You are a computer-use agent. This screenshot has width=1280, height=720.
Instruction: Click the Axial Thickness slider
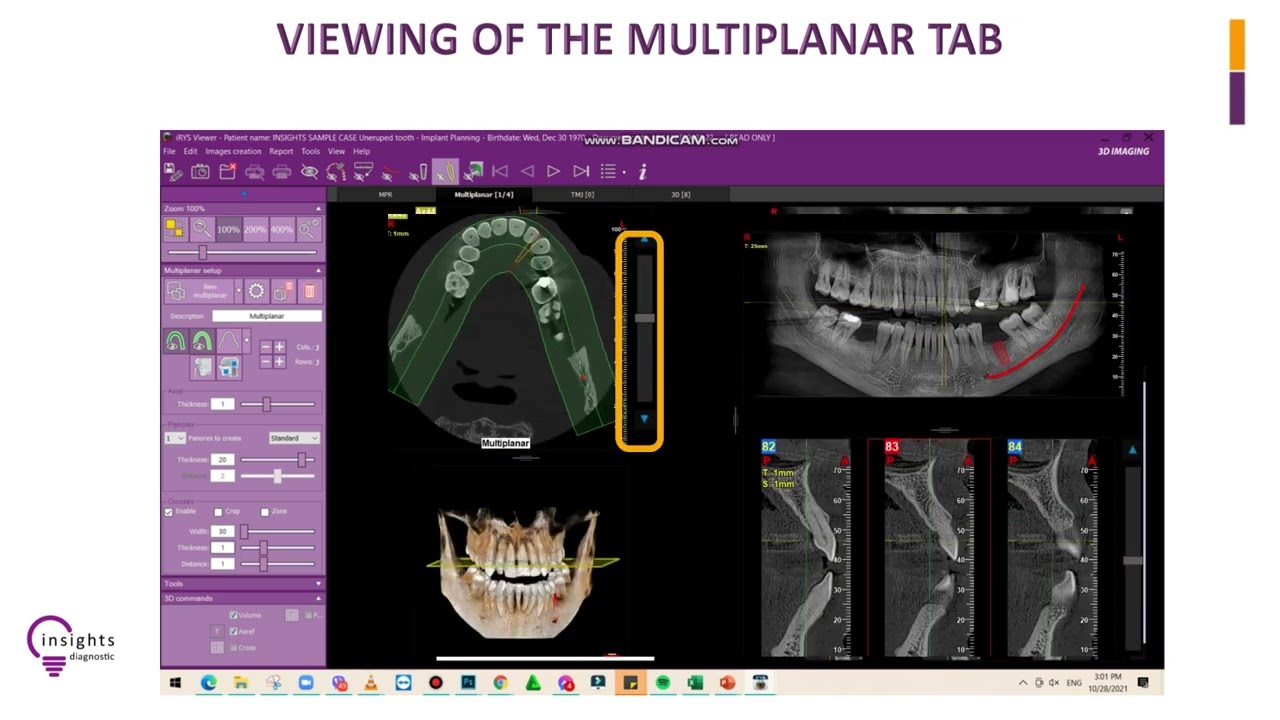pyautogui.click(x=277, y=404)
